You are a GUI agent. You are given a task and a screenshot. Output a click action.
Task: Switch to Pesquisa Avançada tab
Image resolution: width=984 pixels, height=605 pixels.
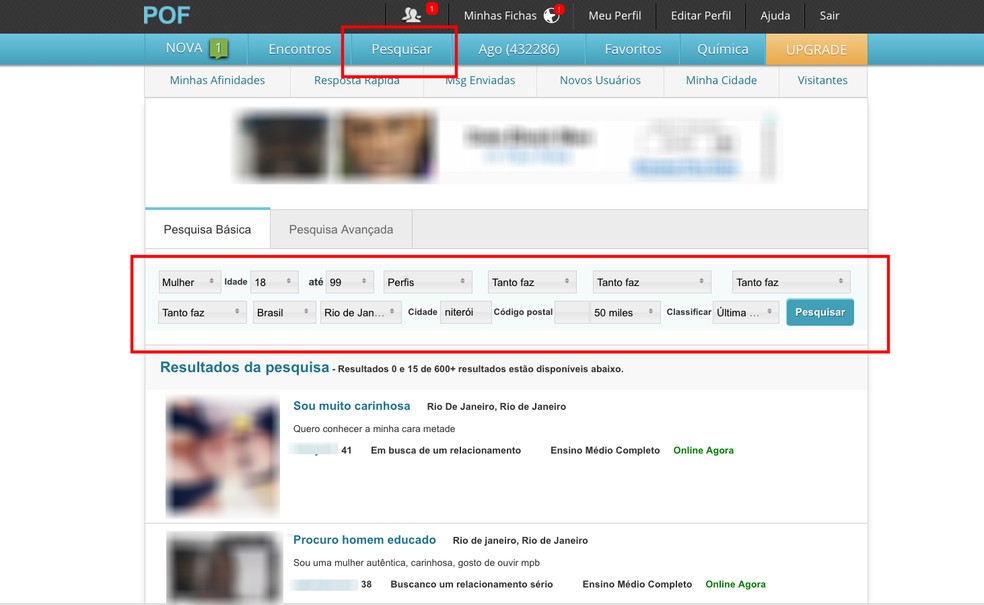341,229
